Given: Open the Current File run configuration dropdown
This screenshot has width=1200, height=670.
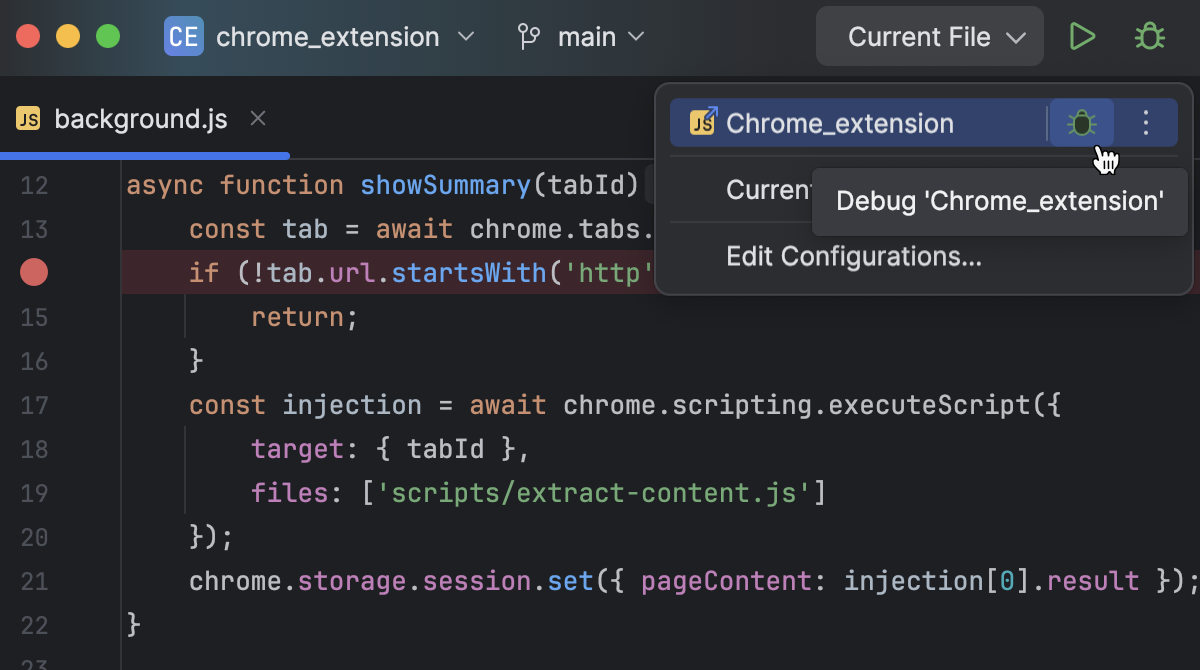Looking at the screenshot, I should (x=929, y=36).
